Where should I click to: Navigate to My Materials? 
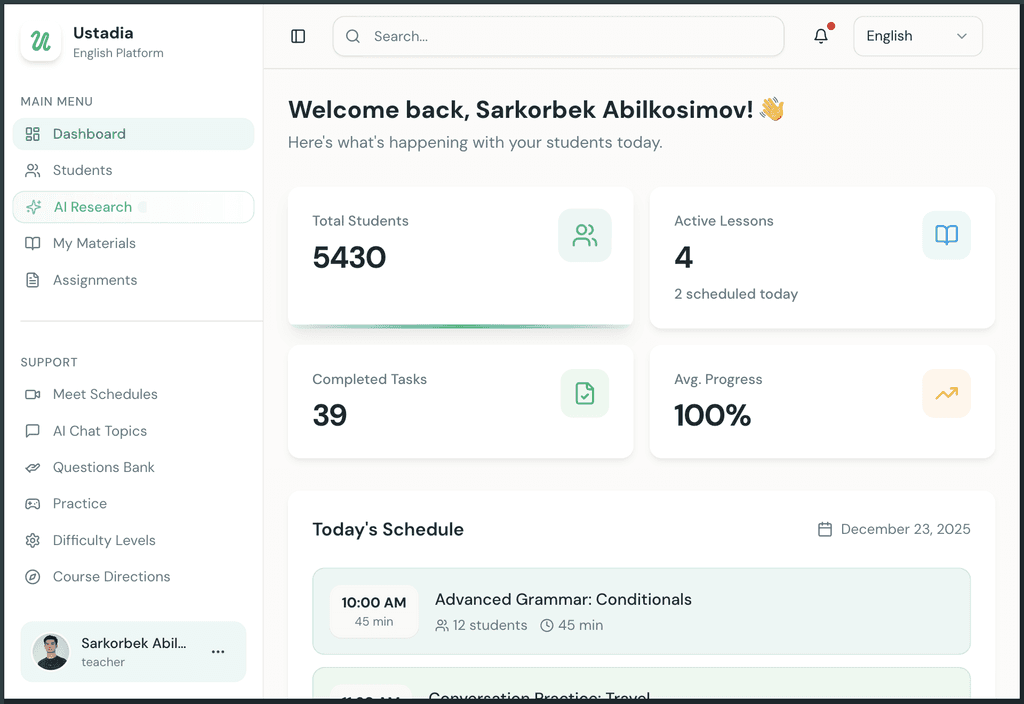133,244
